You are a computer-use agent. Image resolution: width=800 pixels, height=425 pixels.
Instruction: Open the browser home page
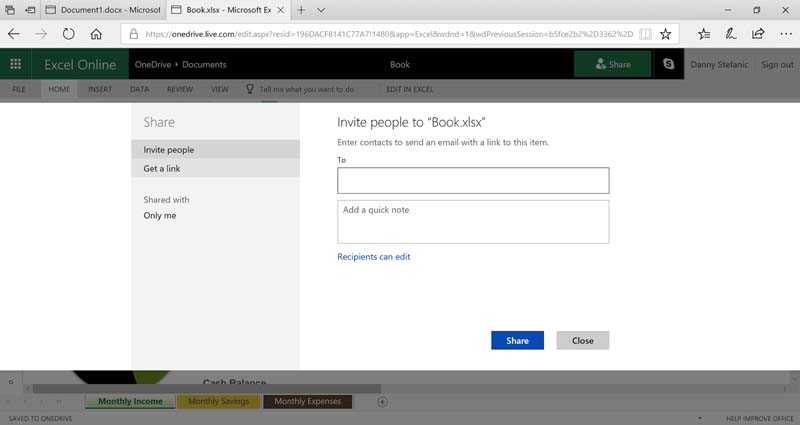(x=96, y=34)
